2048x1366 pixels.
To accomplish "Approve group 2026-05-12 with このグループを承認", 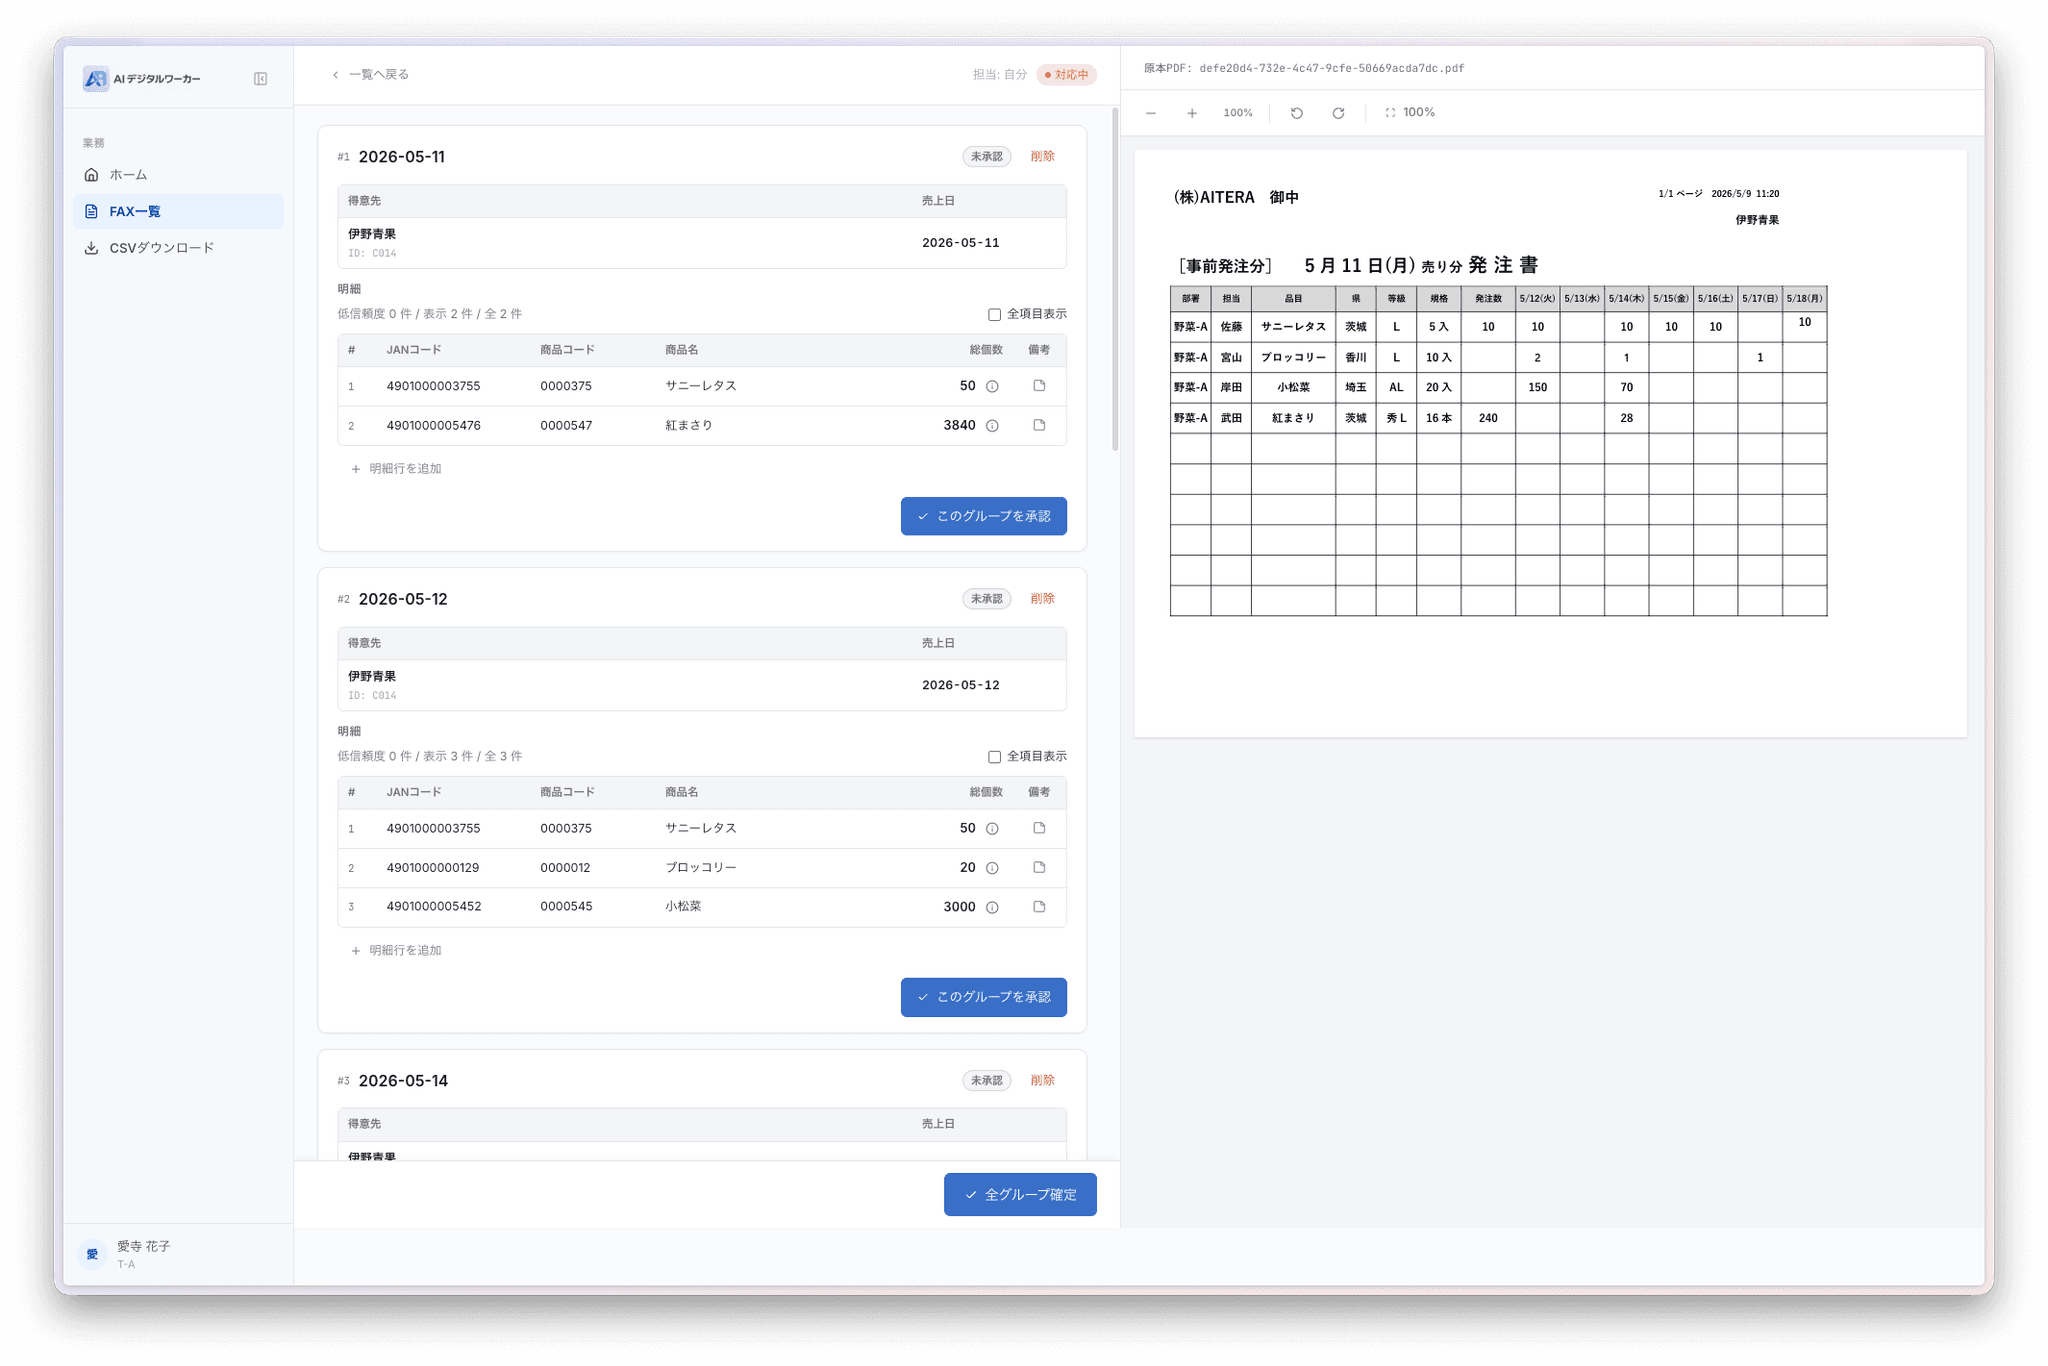I will pos(983,997).
